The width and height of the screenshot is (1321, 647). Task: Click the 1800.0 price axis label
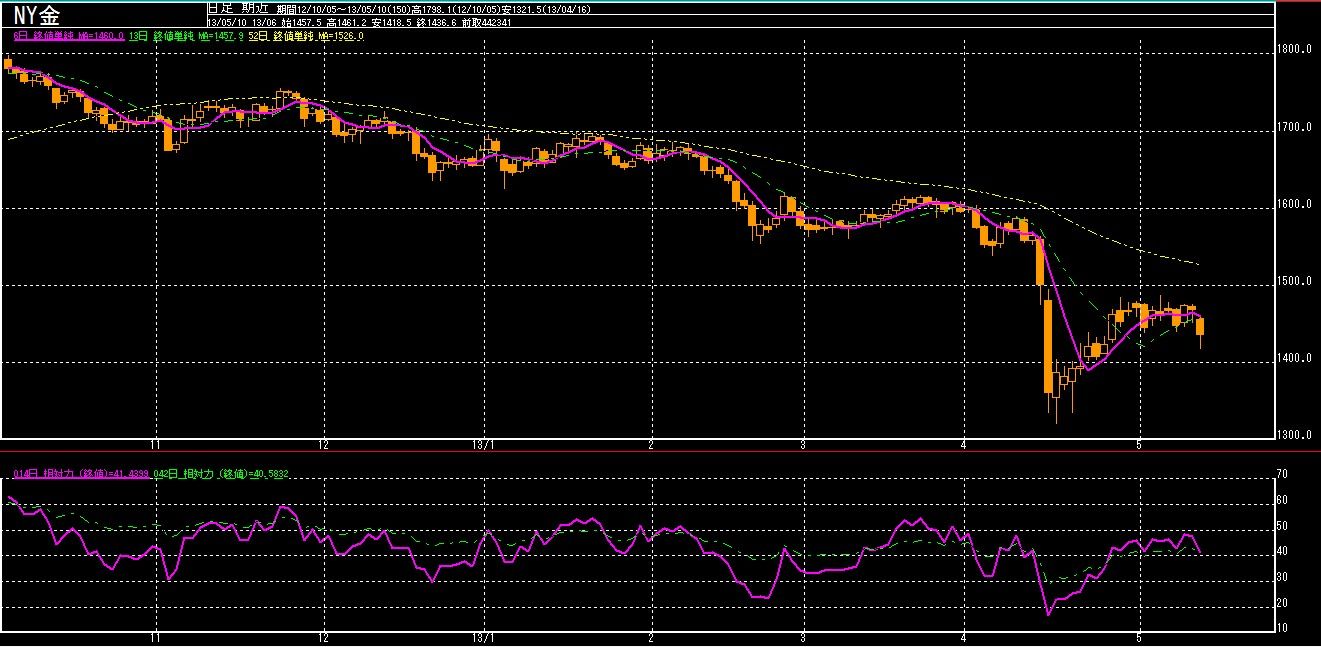click(1295, 49)
